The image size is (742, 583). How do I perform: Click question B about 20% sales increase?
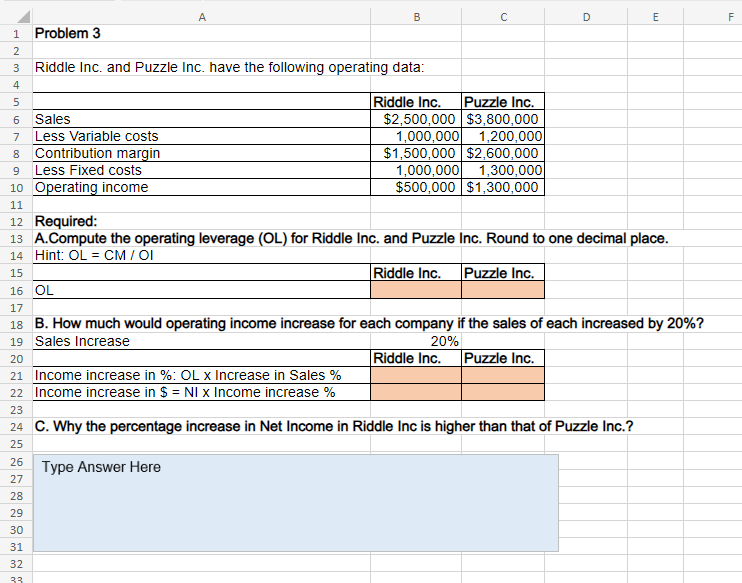(369, 324)
